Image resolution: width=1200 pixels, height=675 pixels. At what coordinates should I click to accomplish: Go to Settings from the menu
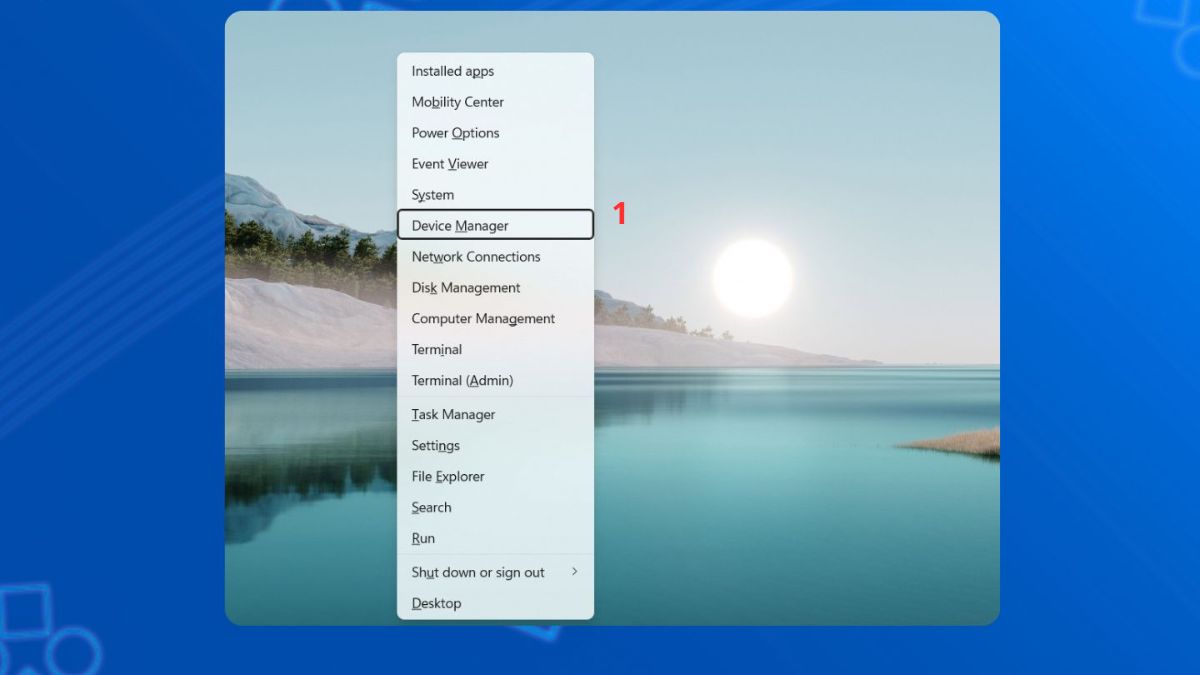(436, 446)
